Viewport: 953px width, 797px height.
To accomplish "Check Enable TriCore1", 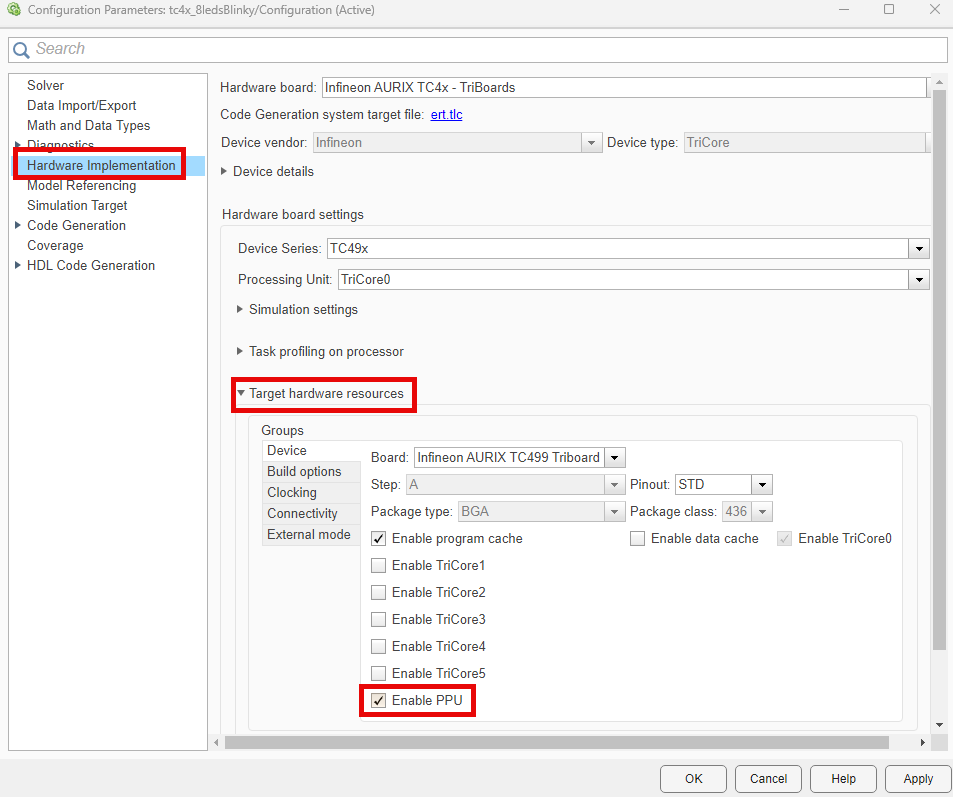I will pos(378,565).
